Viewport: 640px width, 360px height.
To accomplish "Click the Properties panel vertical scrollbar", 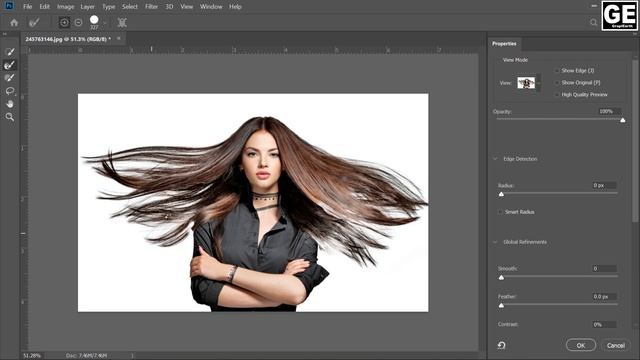I will (635, 141).
